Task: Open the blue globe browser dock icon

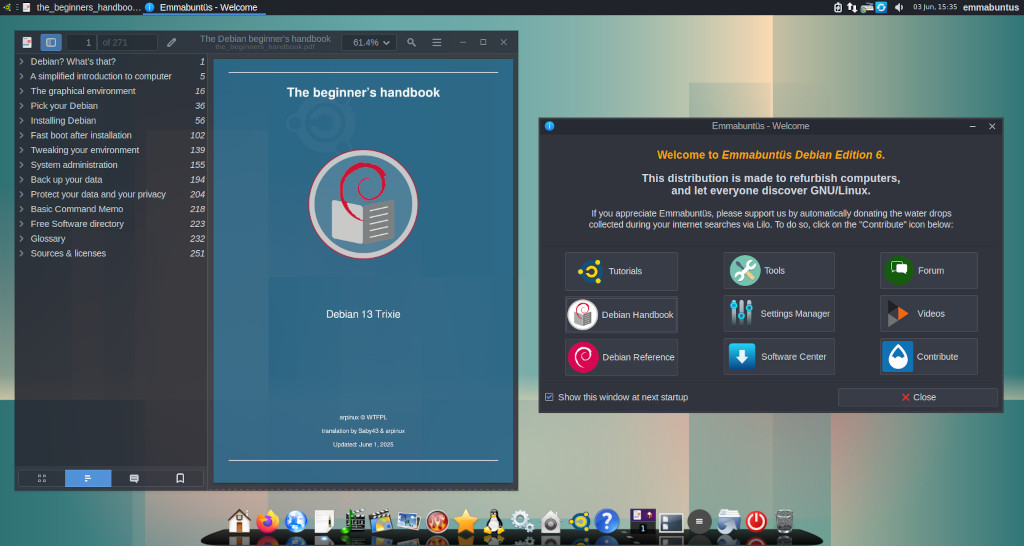Action: [x=296, y=521]
